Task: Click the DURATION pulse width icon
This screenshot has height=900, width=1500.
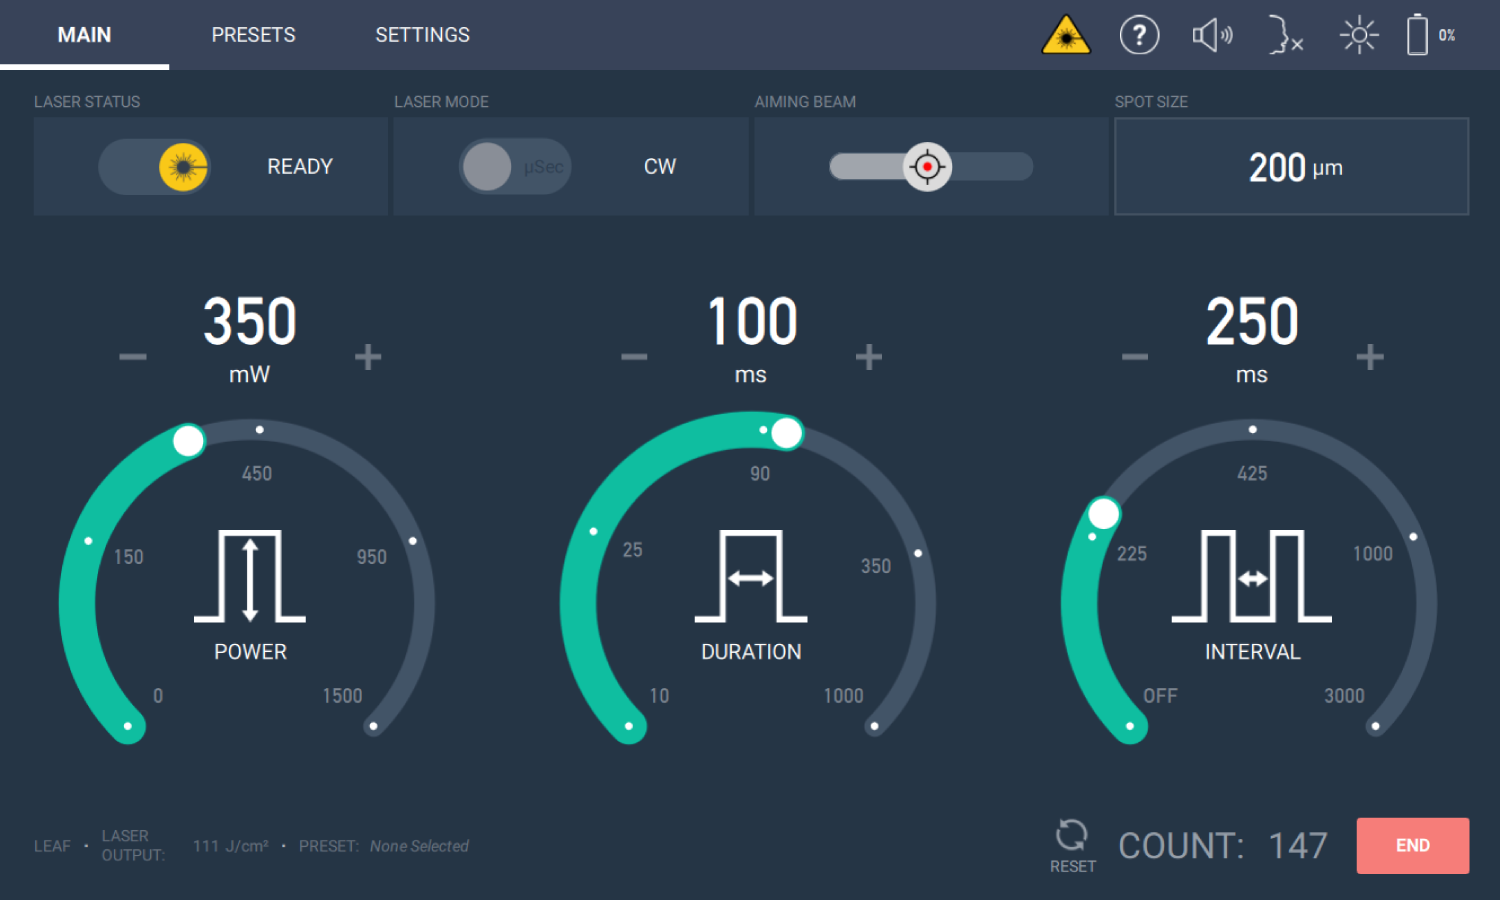Action: (750, 578)
